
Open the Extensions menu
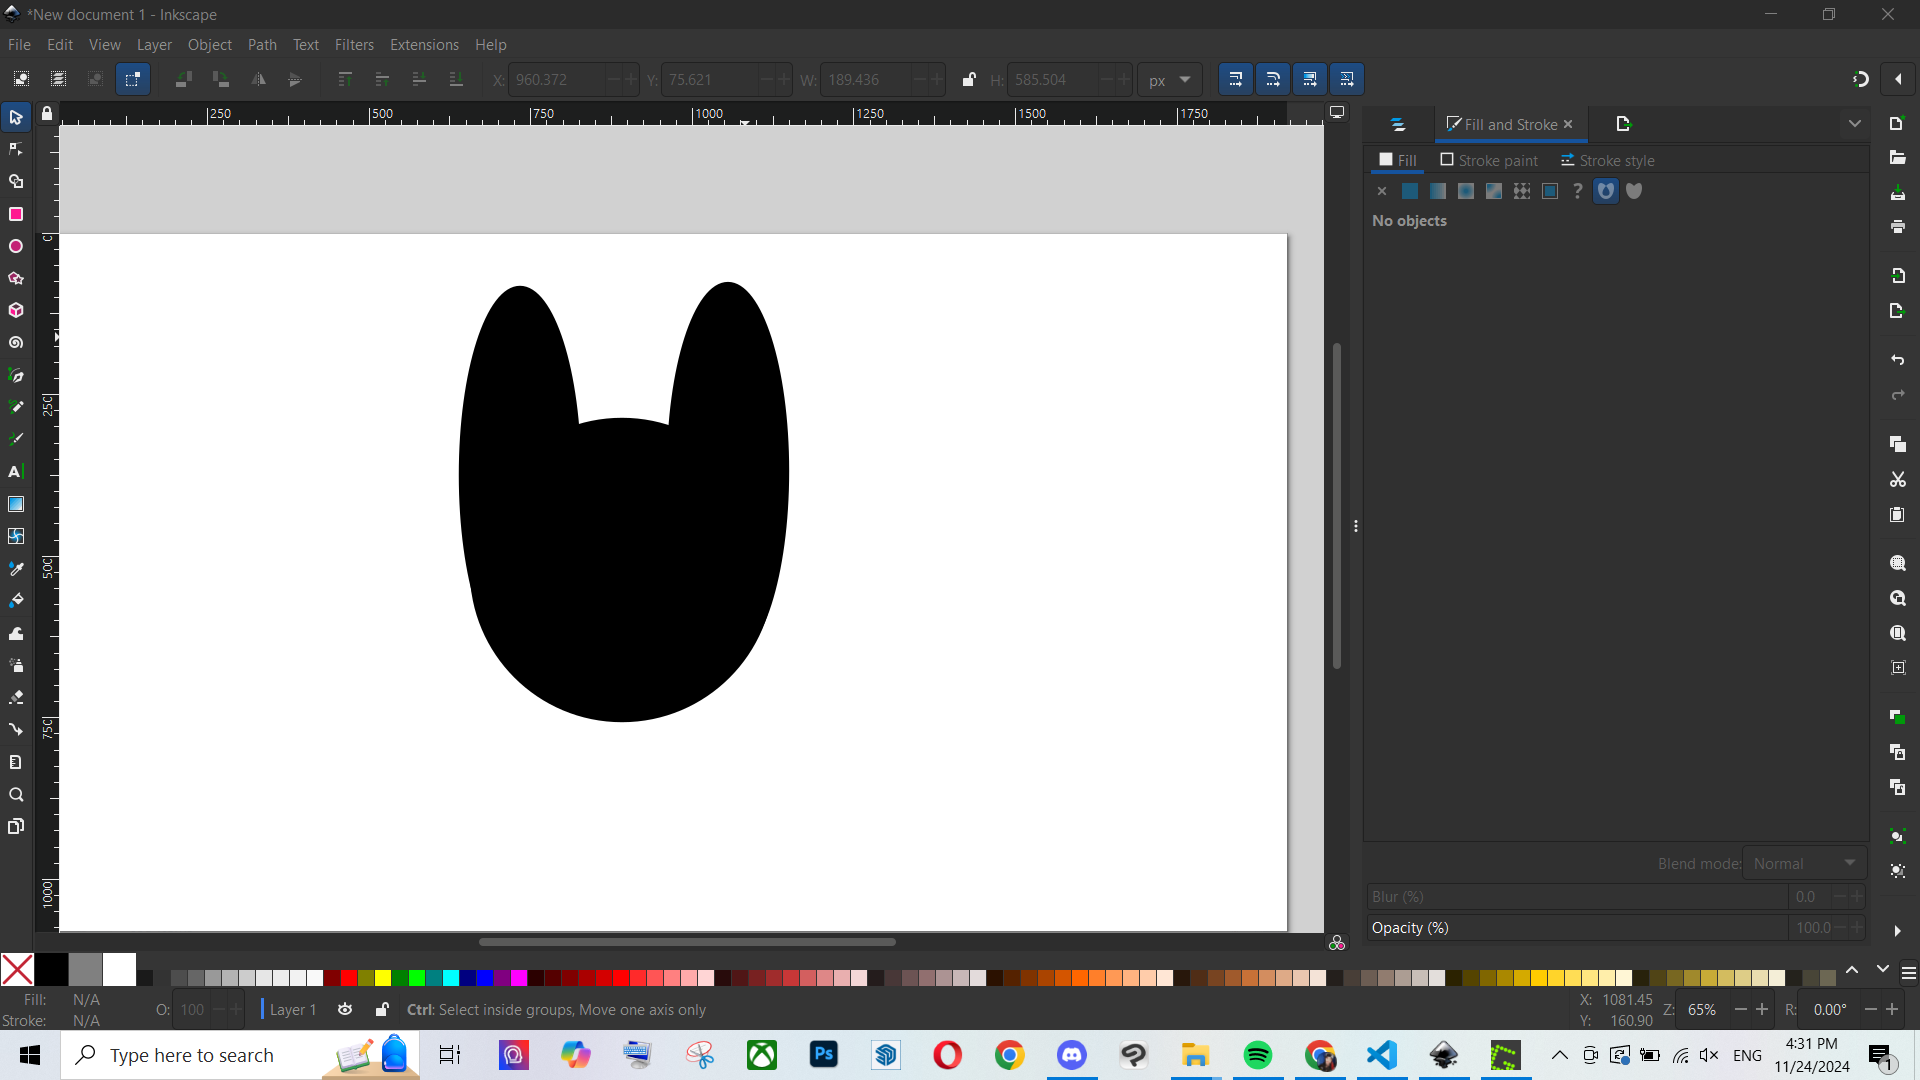(424, 45)
